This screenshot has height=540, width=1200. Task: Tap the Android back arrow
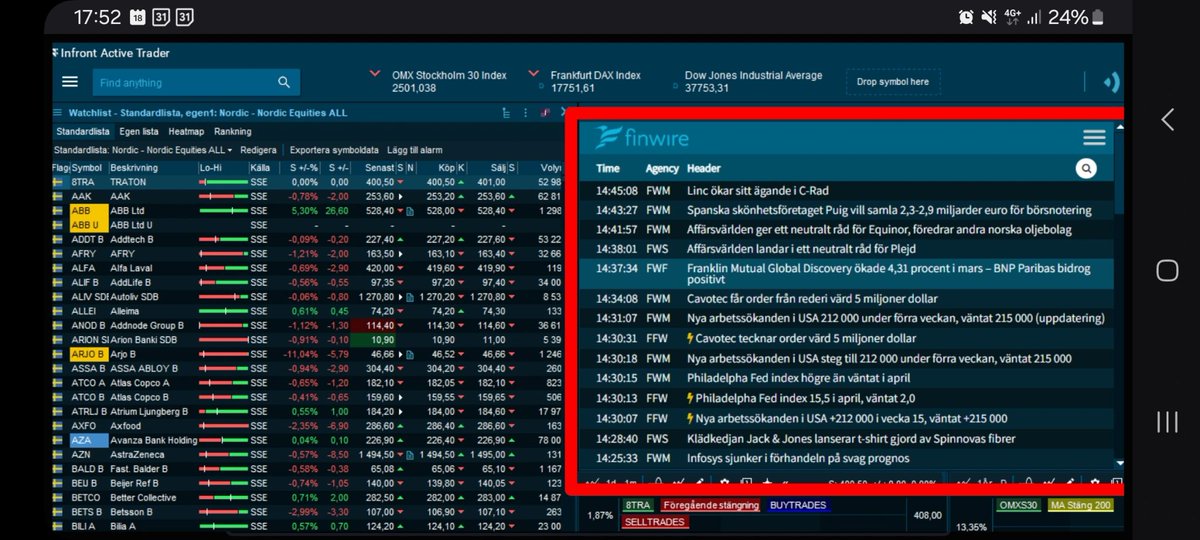[x=1167, y=120]
